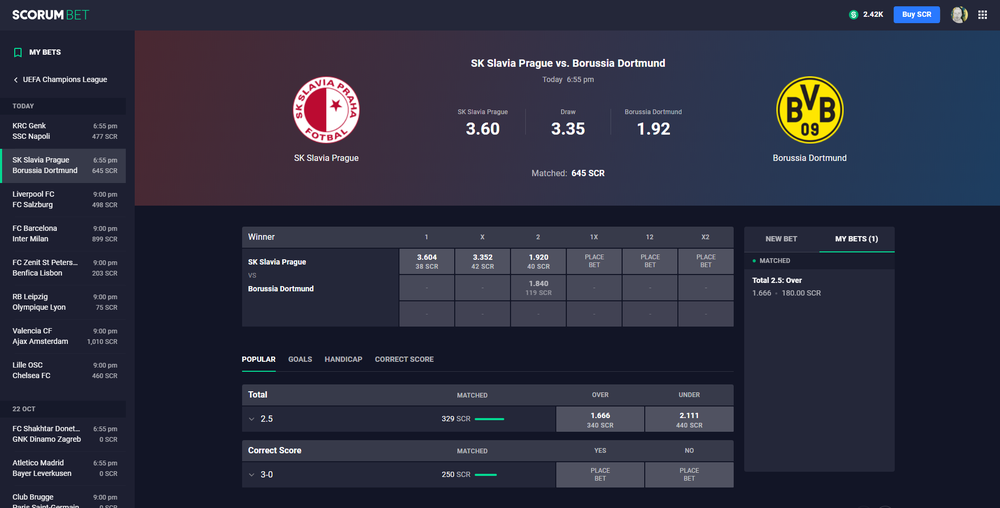Click the 250 SCR matched progress bar
This screenshot has height=508, width=1000.
pos(485,475)
